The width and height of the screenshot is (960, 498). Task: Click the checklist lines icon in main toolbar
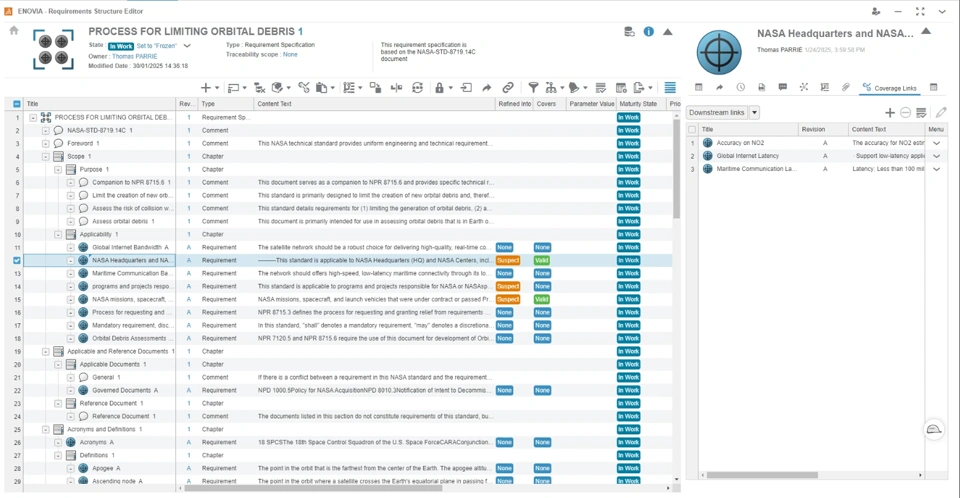point(601,88)
